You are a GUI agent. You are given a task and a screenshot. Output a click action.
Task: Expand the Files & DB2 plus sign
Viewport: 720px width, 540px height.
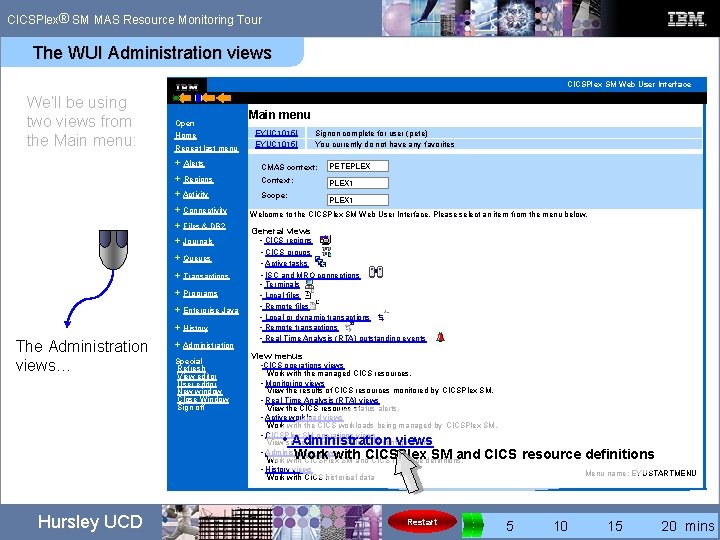[177, 225]
